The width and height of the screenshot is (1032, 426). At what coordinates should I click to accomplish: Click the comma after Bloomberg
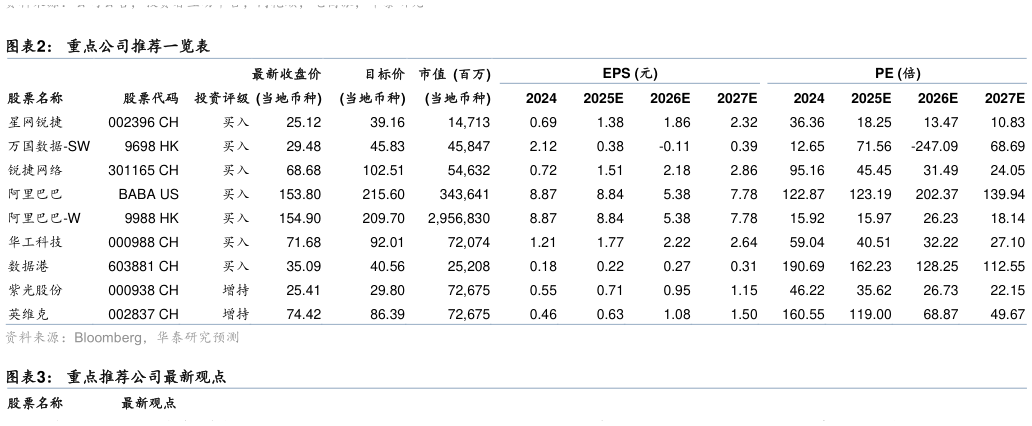(147, 340)
